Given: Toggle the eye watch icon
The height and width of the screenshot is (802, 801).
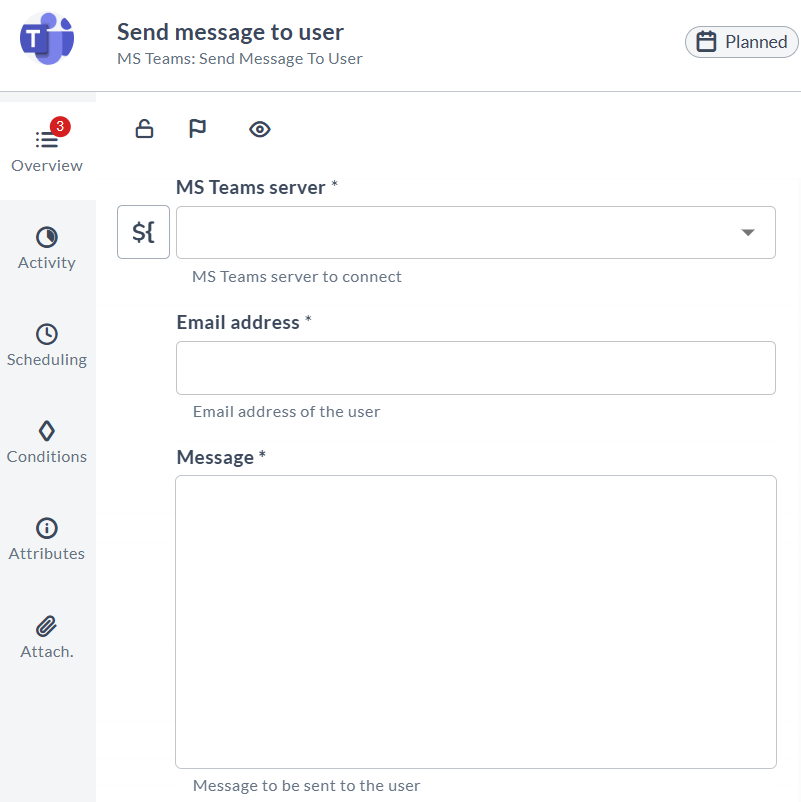Looking at the screenshot, I should tap(260, 129).
